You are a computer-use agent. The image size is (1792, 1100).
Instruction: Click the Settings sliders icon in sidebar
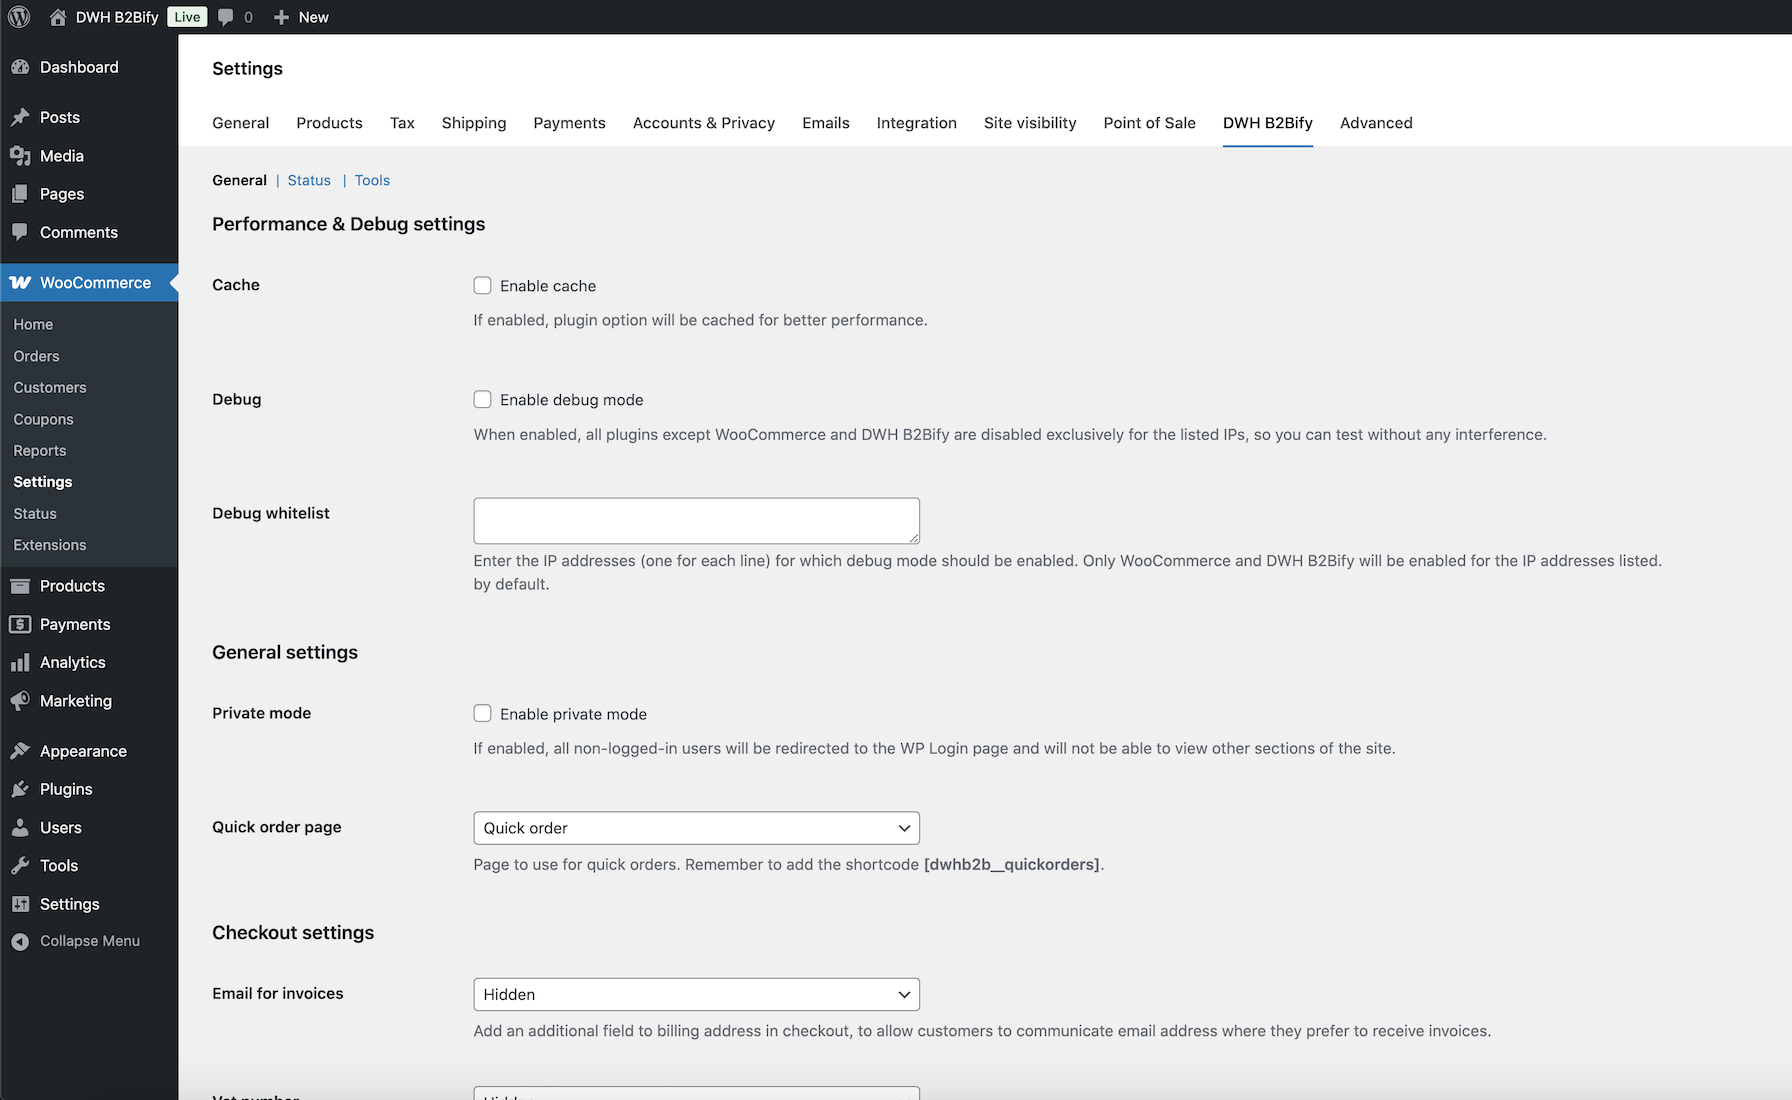click(x=20, y=904)
